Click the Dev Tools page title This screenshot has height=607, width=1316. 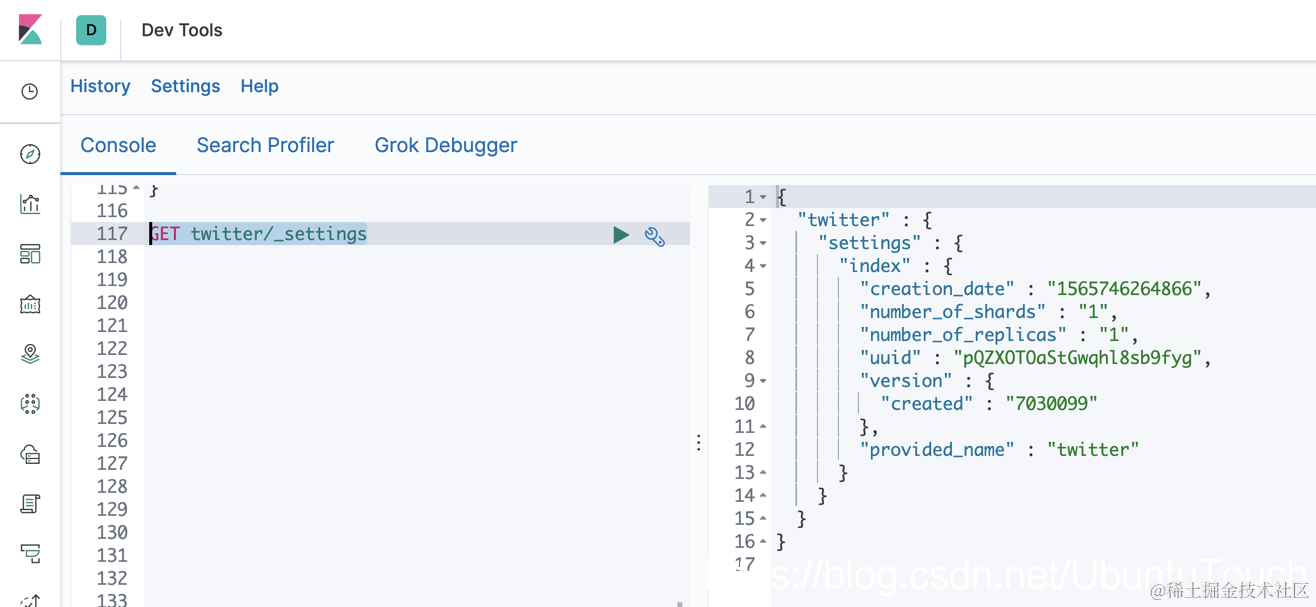pos(182,30)
